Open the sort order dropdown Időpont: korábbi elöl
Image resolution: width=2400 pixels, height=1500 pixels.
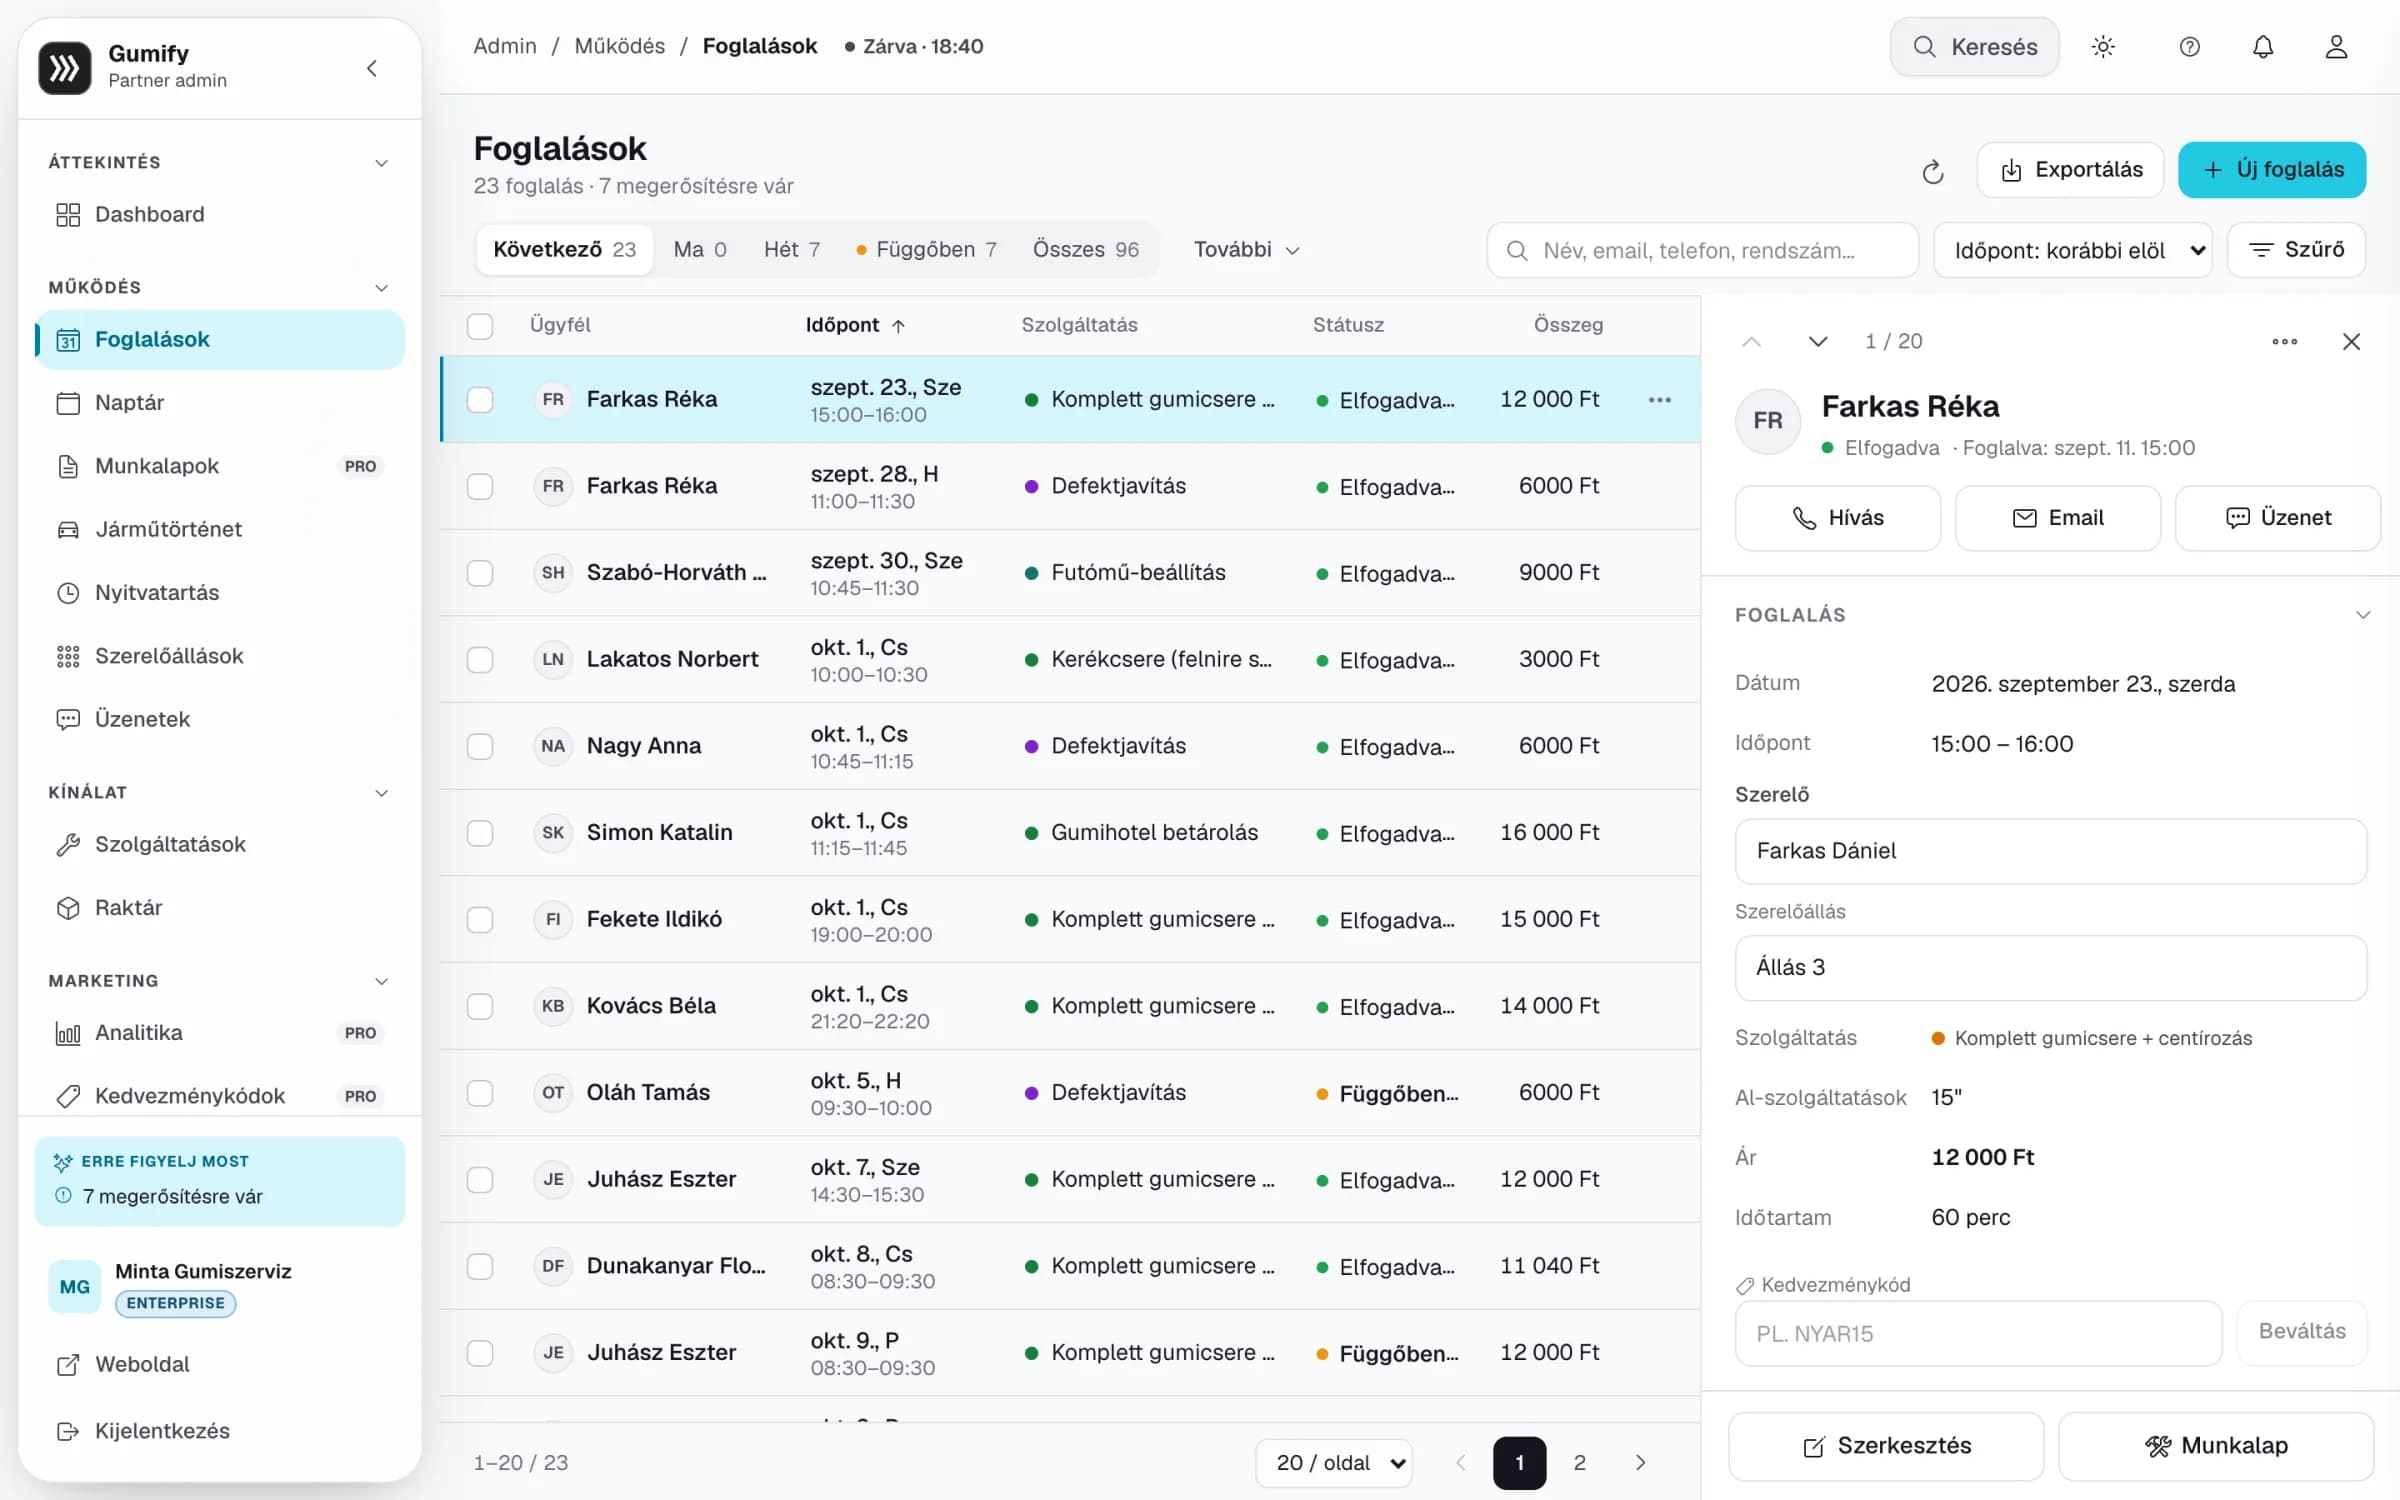[2072, 250]
